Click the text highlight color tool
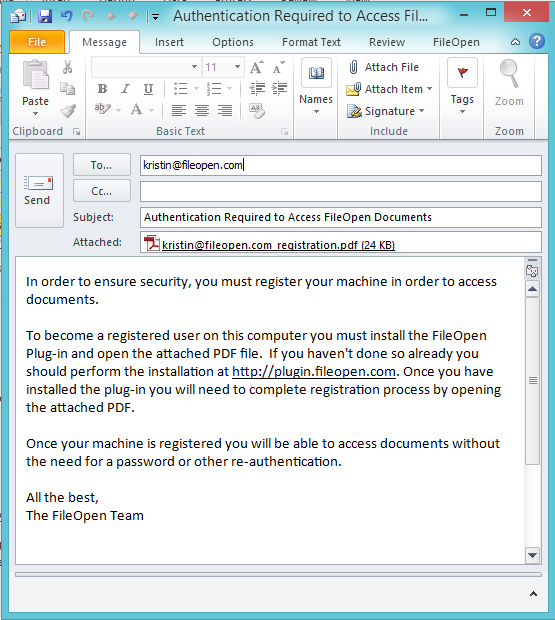 103,109
